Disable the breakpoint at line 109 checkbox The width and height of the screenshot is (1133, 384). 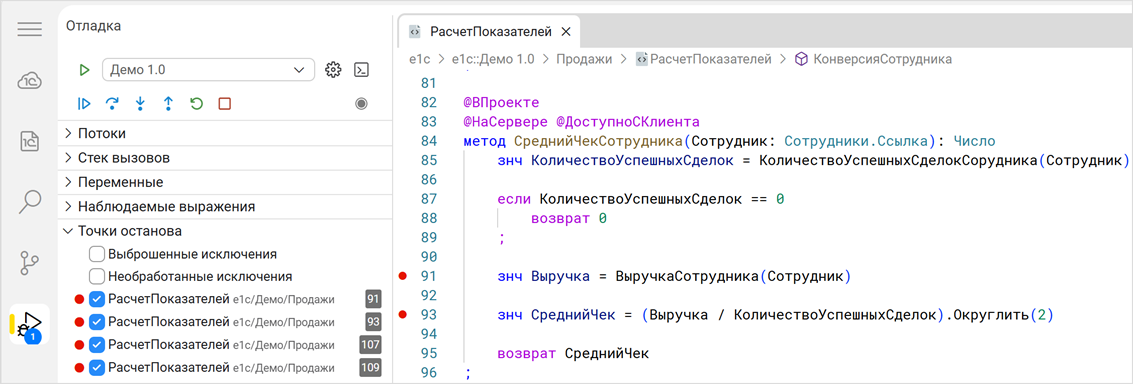[x=97, y=367]
